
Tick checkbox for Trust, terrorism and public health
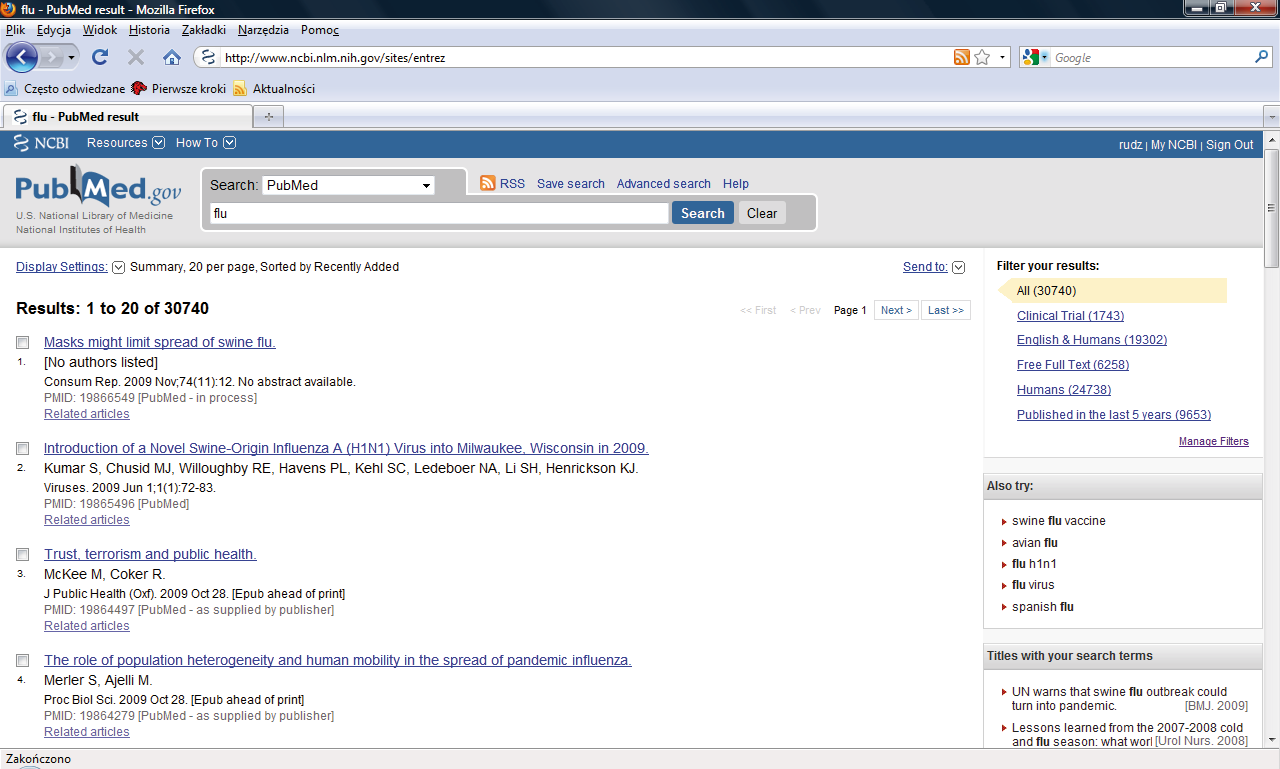22,555
